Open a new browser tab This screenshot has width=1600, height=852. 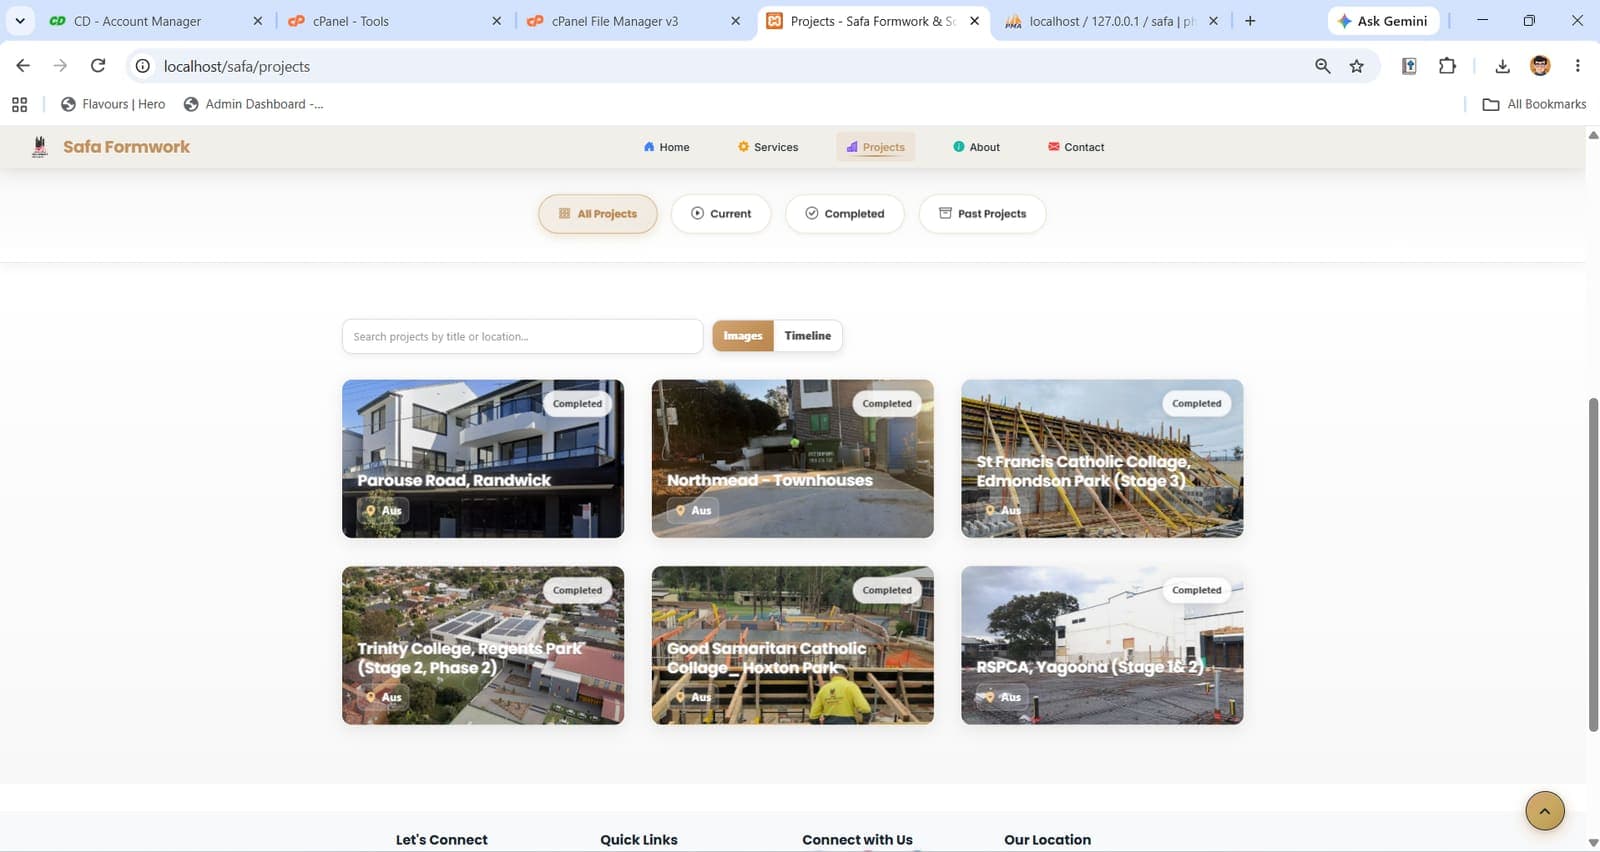point(1250,21)
